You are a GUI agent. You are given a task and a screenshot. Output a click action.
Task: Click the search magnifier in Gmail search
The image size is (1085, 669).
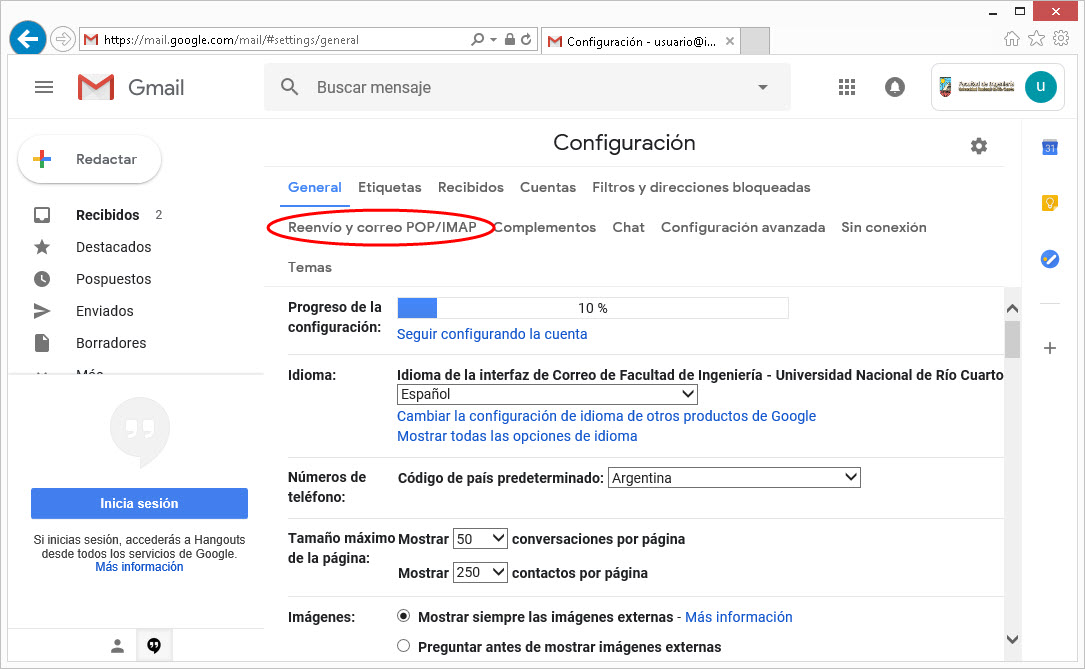point(289,87)
